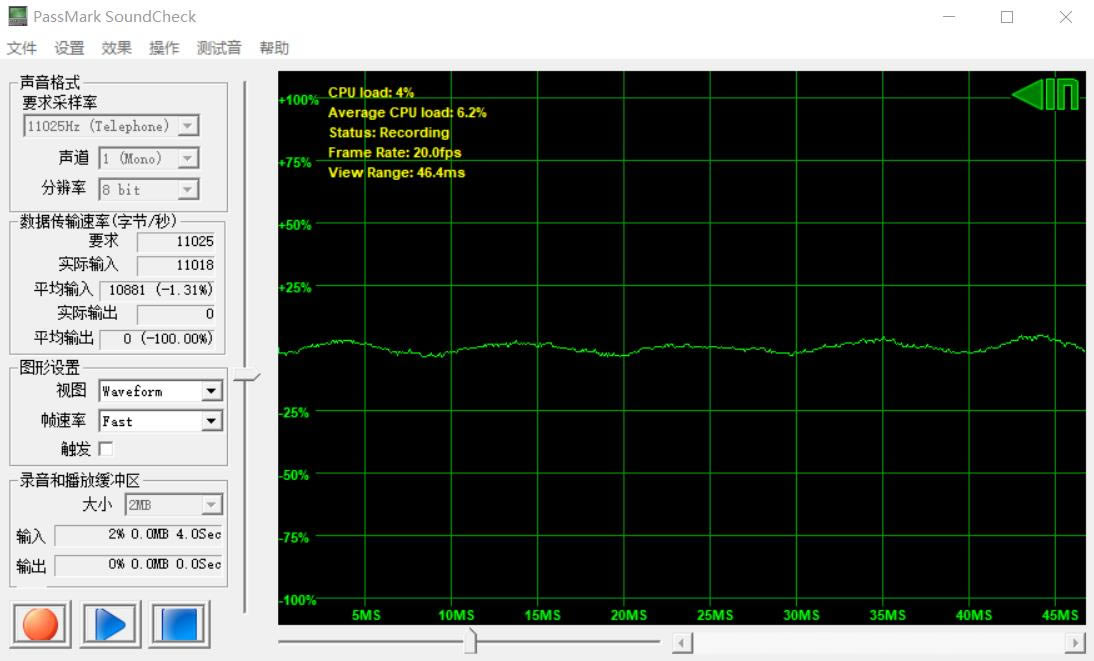Click the blue play button
Viewport: 1094px width, 661px height.
tap(110, 624)
